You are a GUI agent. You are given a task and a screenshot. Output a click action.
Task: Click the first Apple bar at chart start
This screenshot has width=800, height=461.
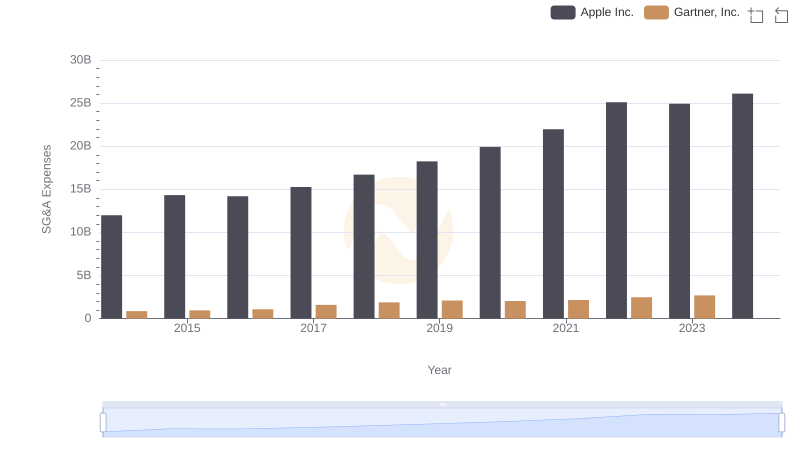point(112,267)
